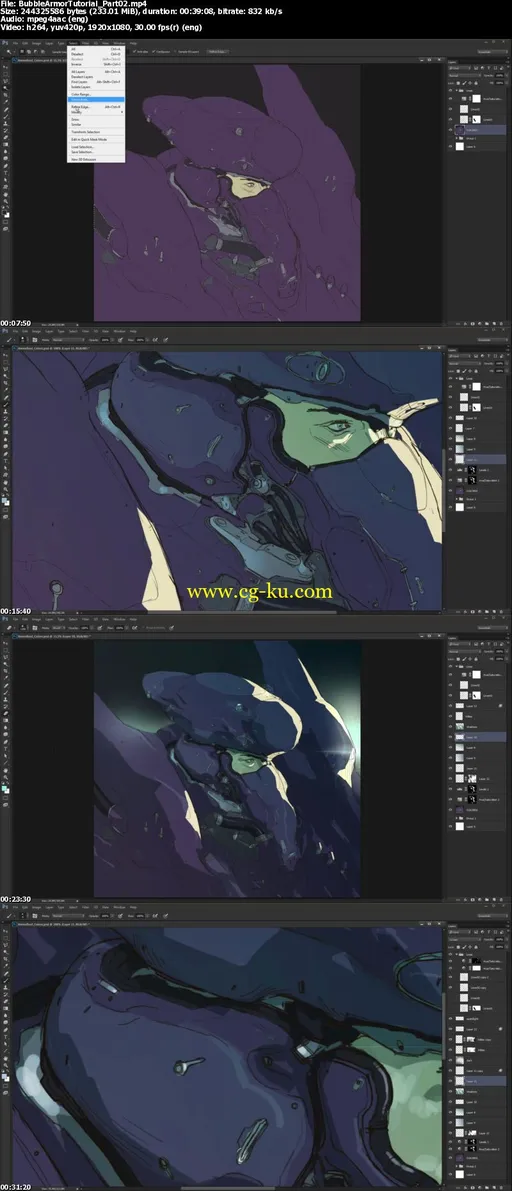
Task: Hide Layer 10 in the 00:15:40 frame
Action: [x=450, y=418]
